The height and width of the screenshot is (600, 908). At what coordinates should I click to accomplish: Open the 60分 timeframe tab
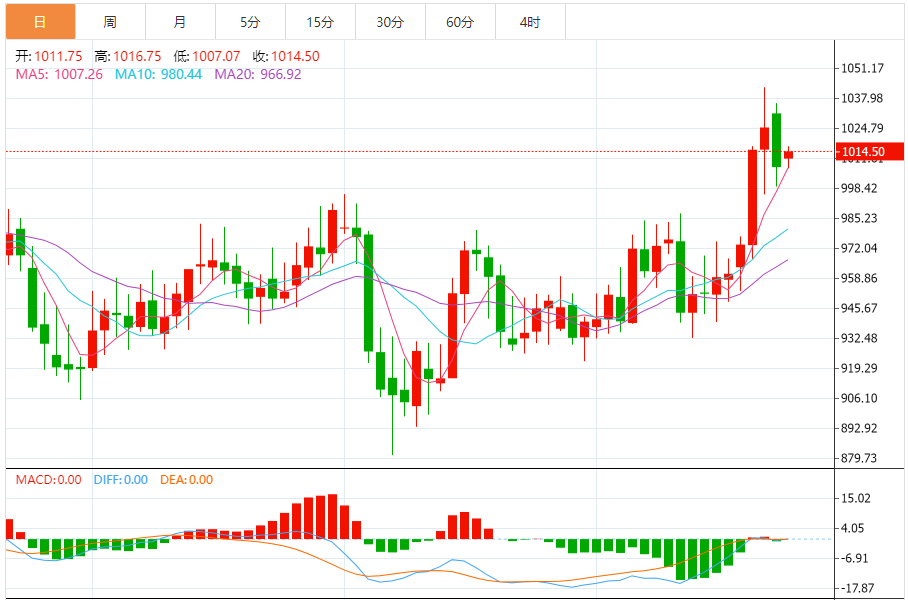[x=461, y=22]
